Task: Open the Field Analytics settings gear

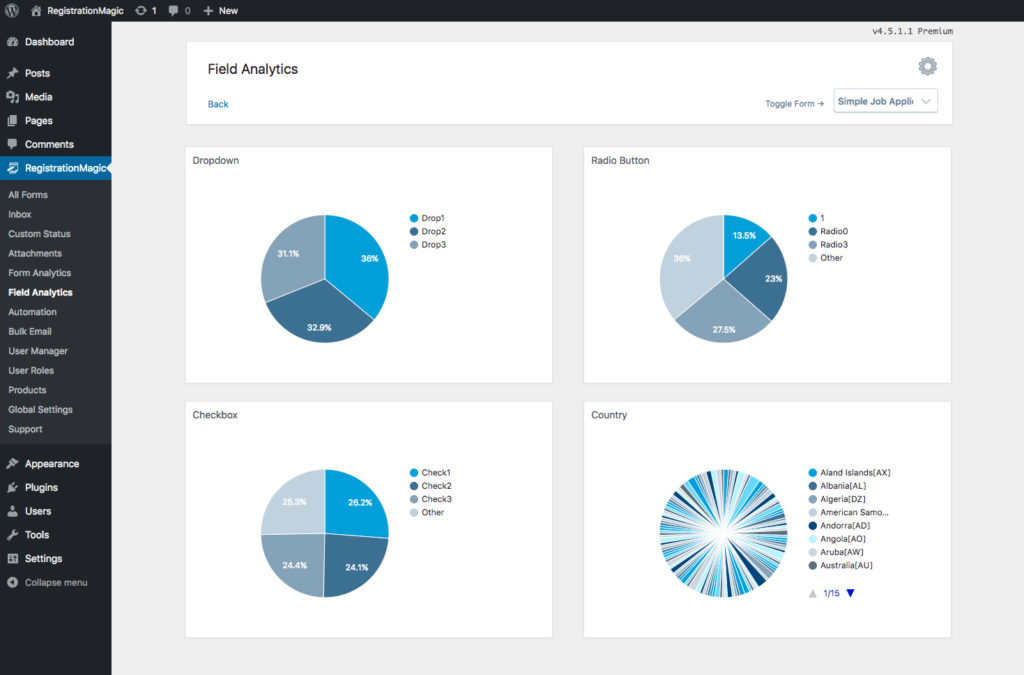Action: (x=927, y=67)
